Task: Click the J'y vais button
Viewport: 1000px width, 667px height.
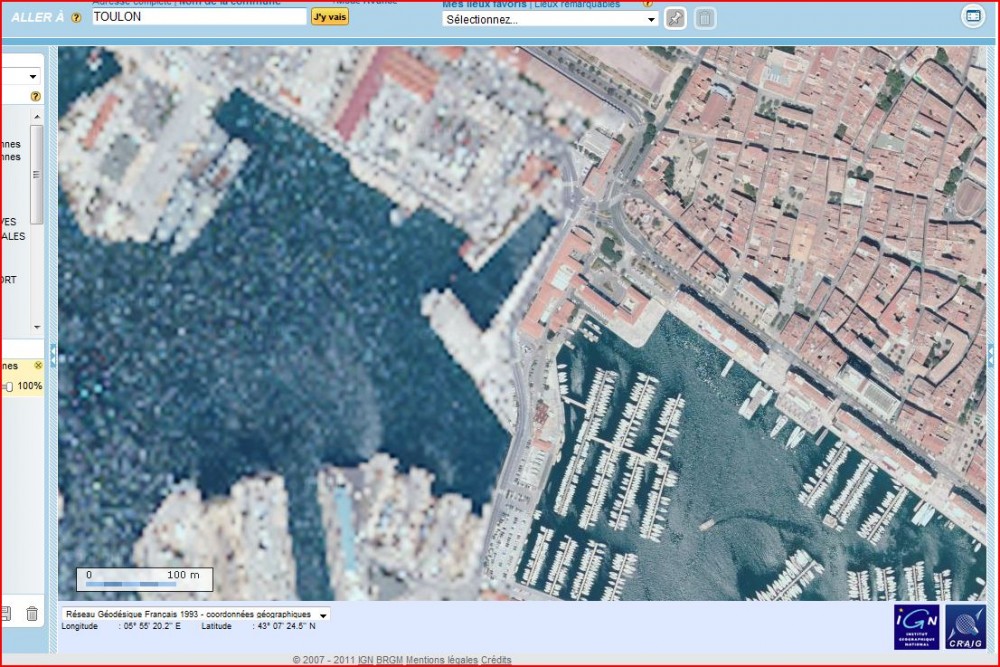Action: 330,17
